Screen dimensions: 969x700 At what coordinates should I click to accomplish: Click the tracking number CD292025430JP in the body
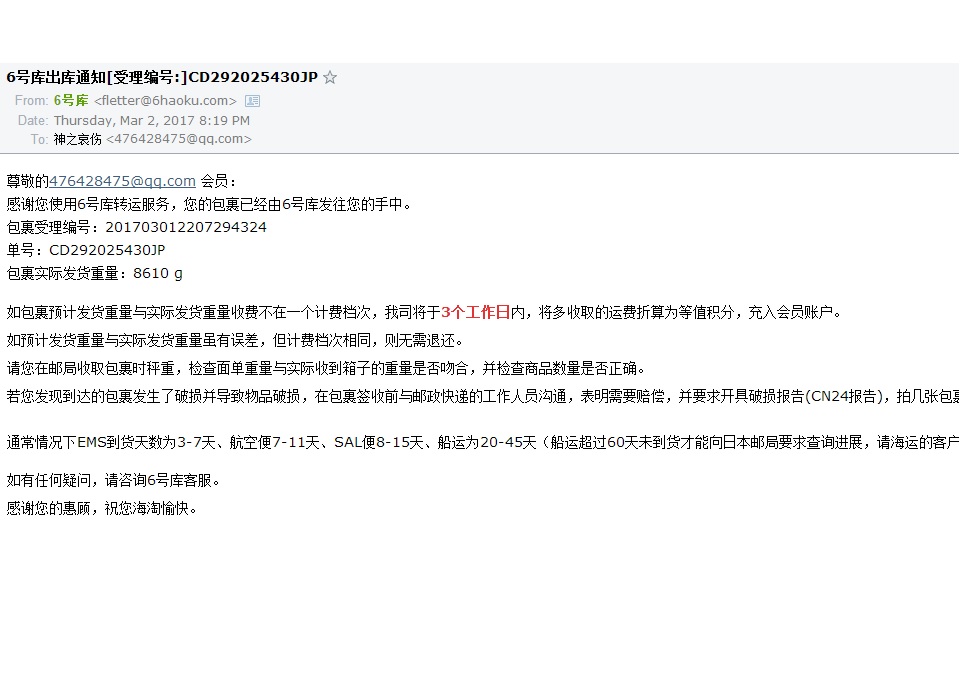coord(107,250)
